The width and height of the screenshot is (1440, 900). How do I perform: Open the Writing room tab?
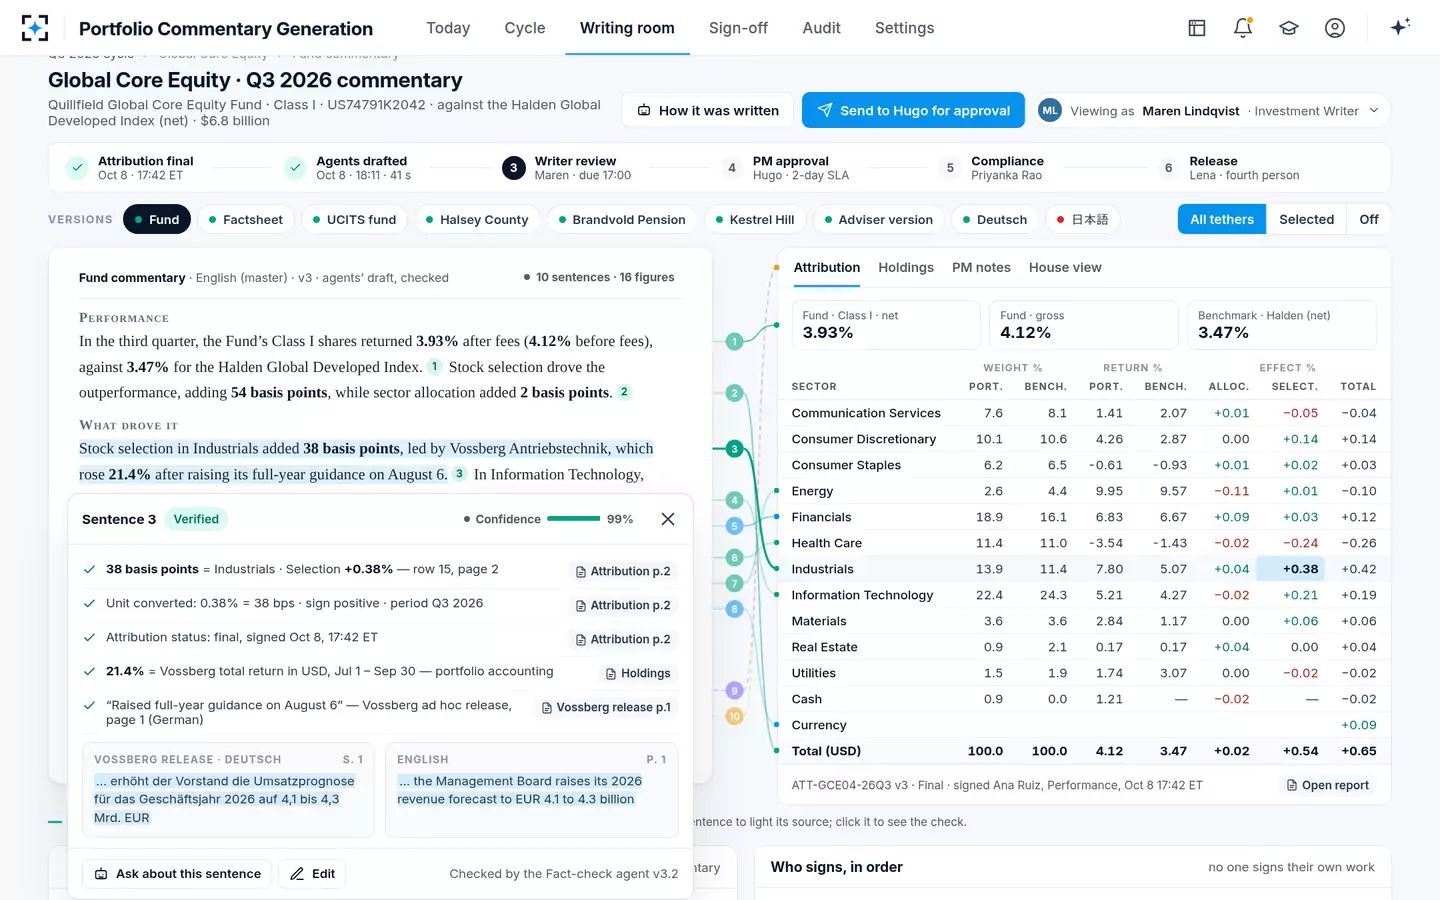tap(627, 28)
